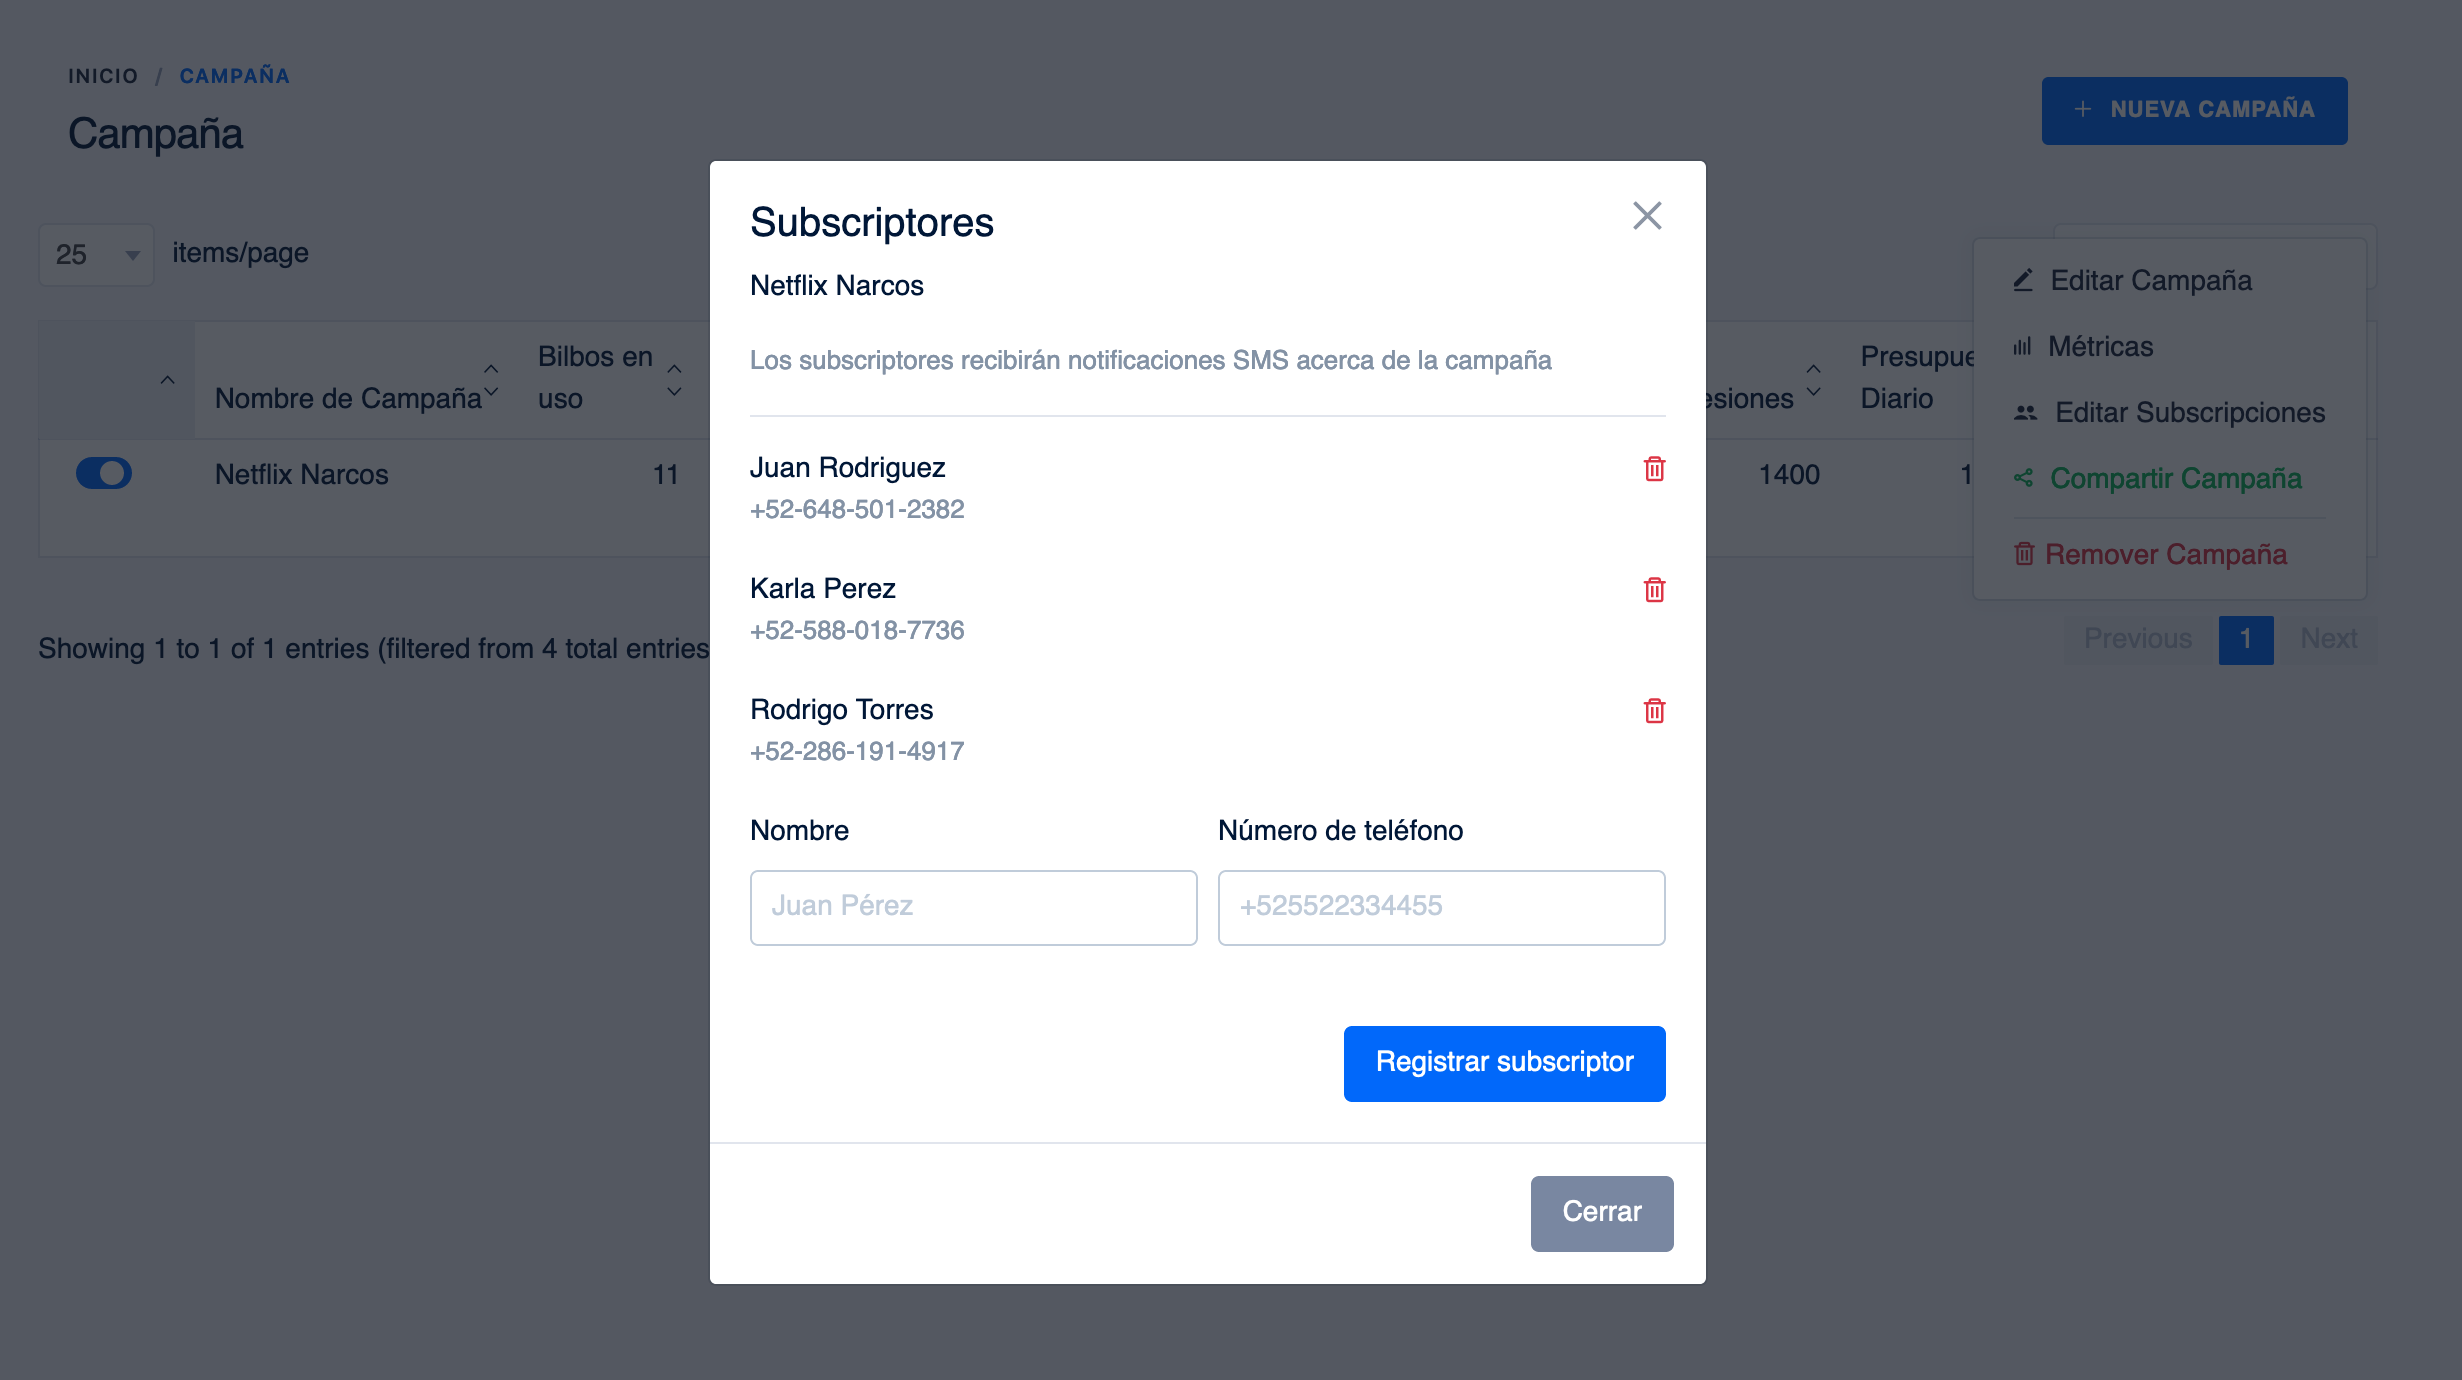This screenshot has height=1380, width=2462.
Task: Delete subscriber Juan Rodriguez with trash icon
Action: 1654,469
